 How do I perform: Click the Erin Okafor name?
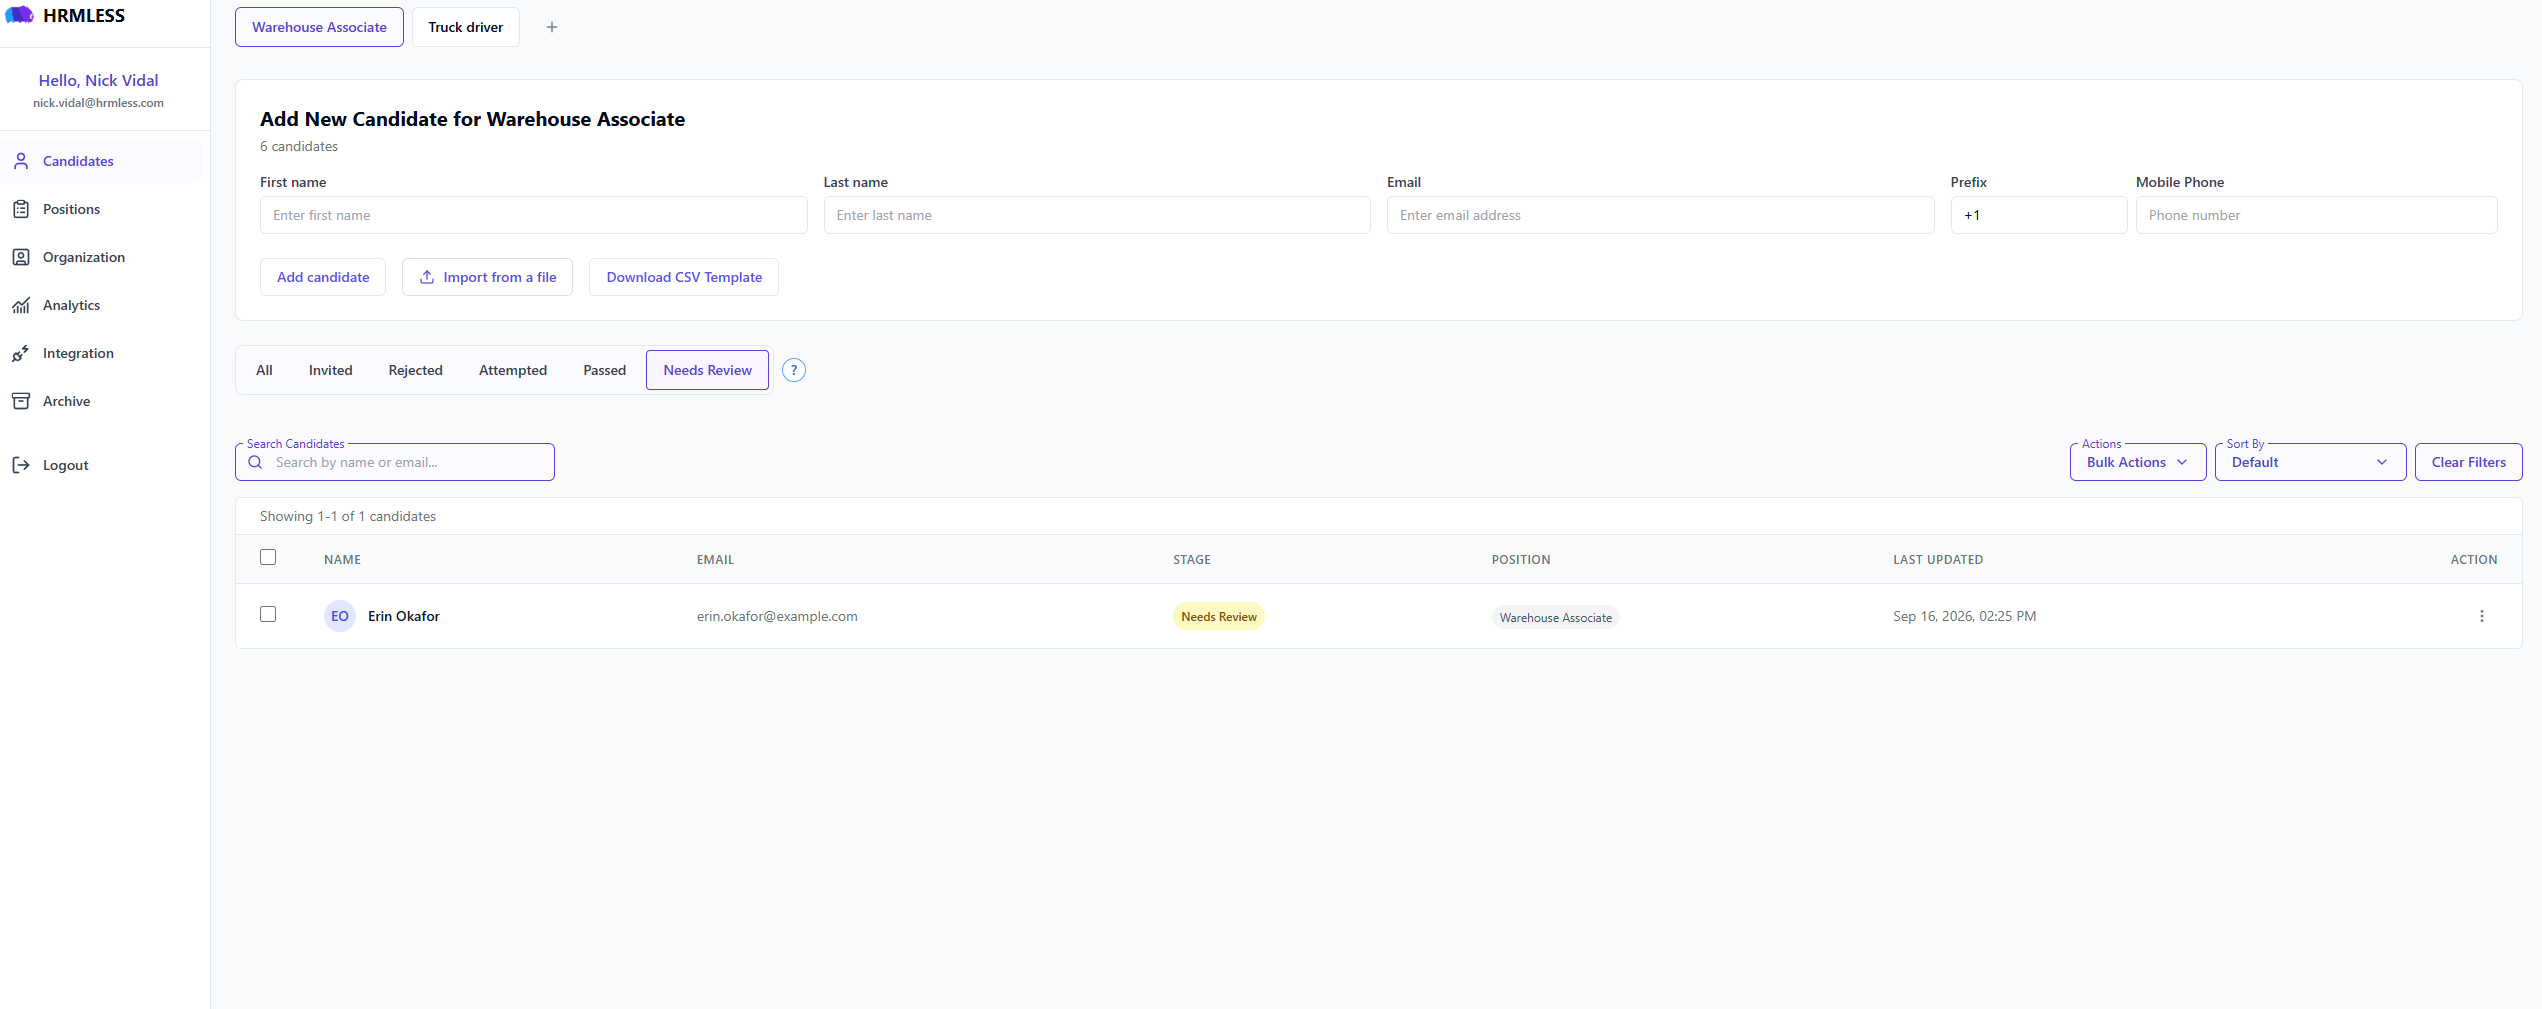(404, 616)
